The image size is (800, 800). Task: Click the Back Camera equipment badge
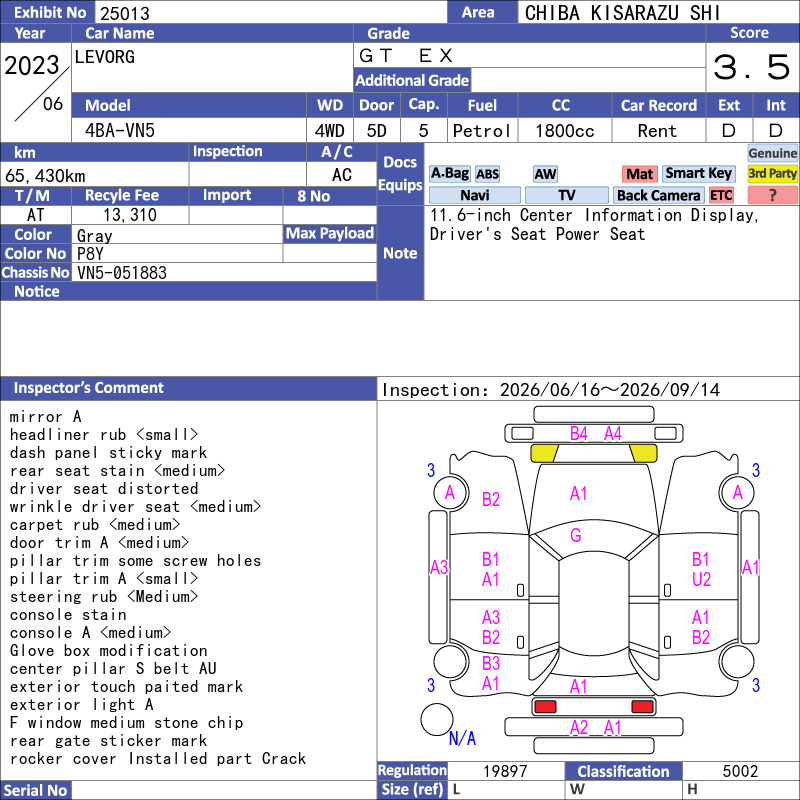coord(658,195)
